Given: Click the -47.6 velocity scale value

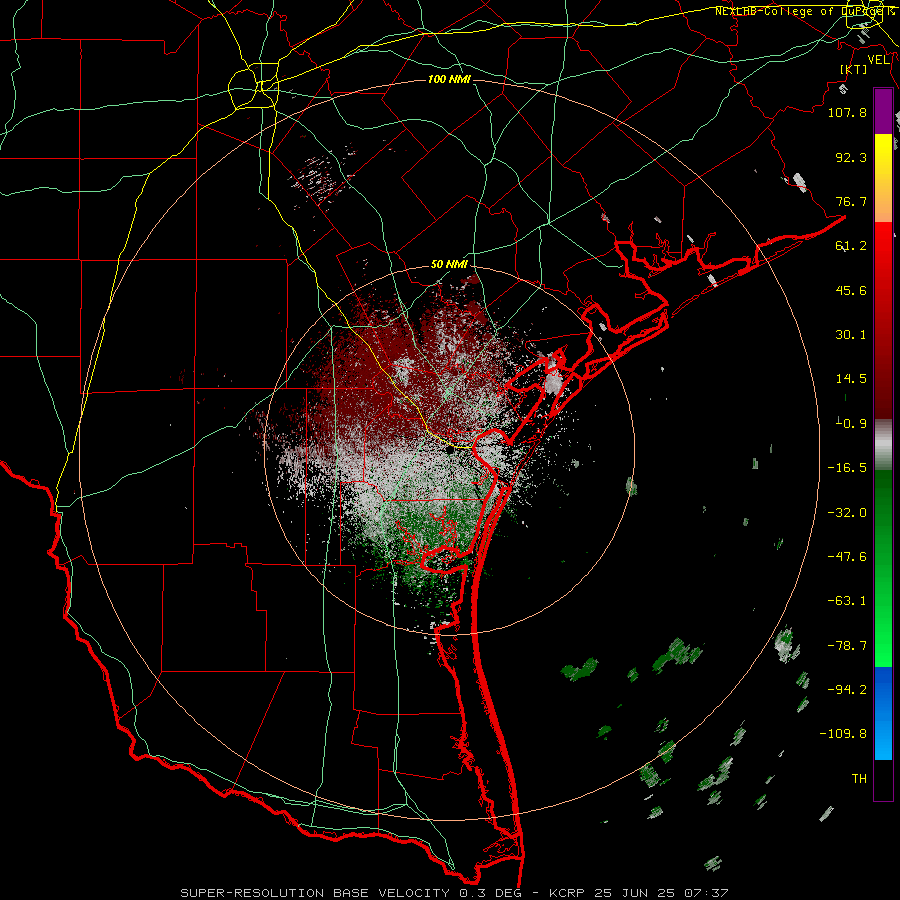Looking at the screenshot, I should coord(847,557).
